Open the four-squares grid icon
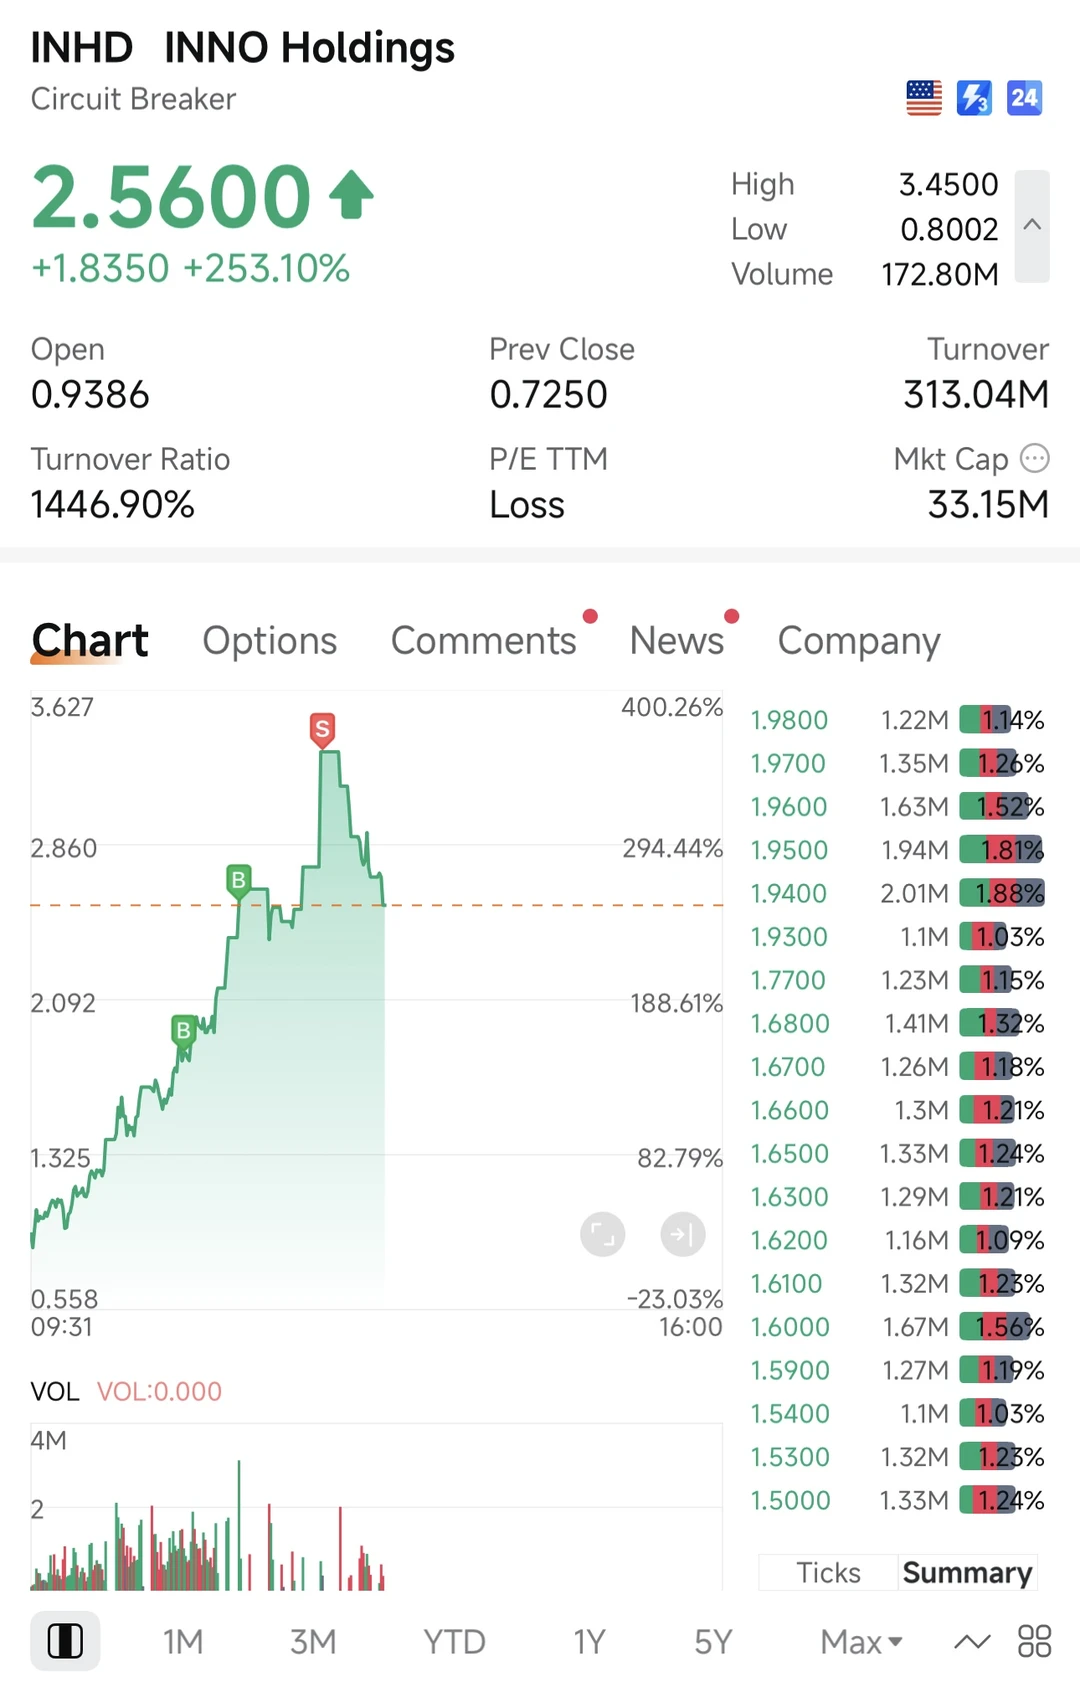The width and height of the screenshot is (1080, 1687). 1034,1641
